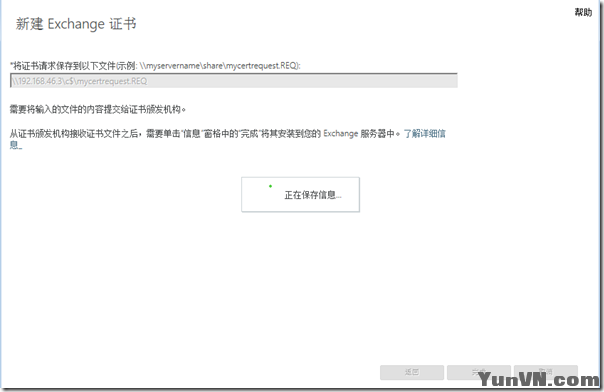Viewport: 604px width, 392px height.
Task: Click the 新建 Exchange 证书 heading
Action: click(x=76, y=24)
